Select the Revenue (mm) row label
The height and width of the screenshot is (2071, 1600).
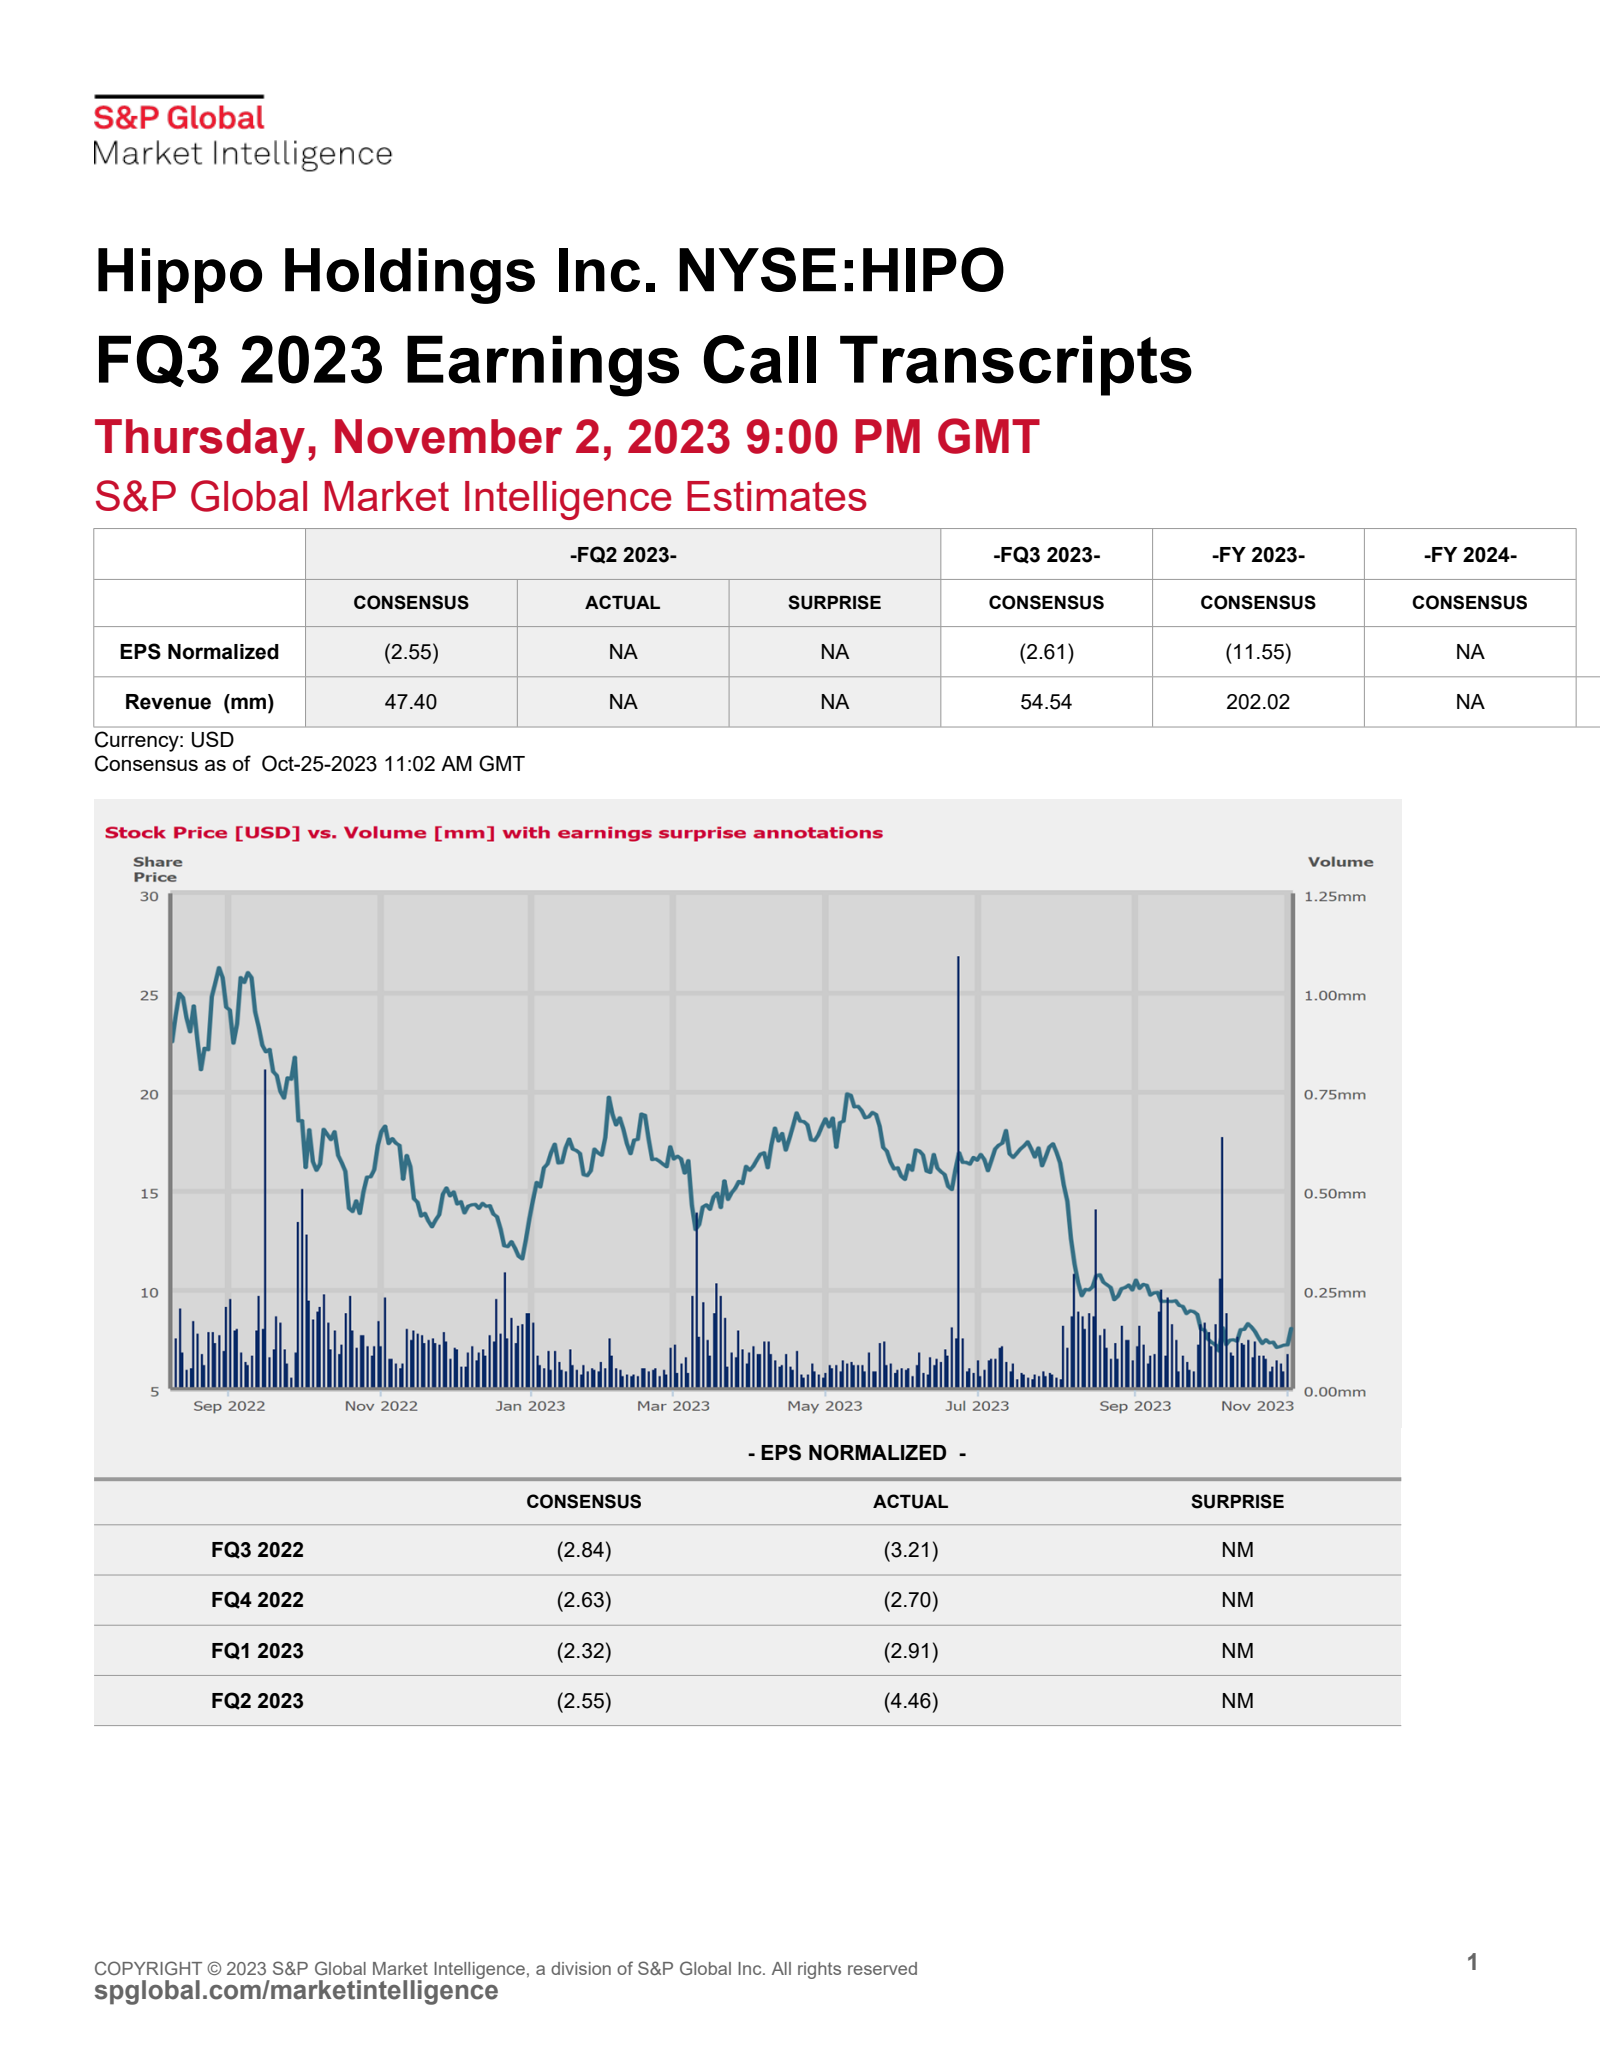pyautogui.click(x=199, y=702)
